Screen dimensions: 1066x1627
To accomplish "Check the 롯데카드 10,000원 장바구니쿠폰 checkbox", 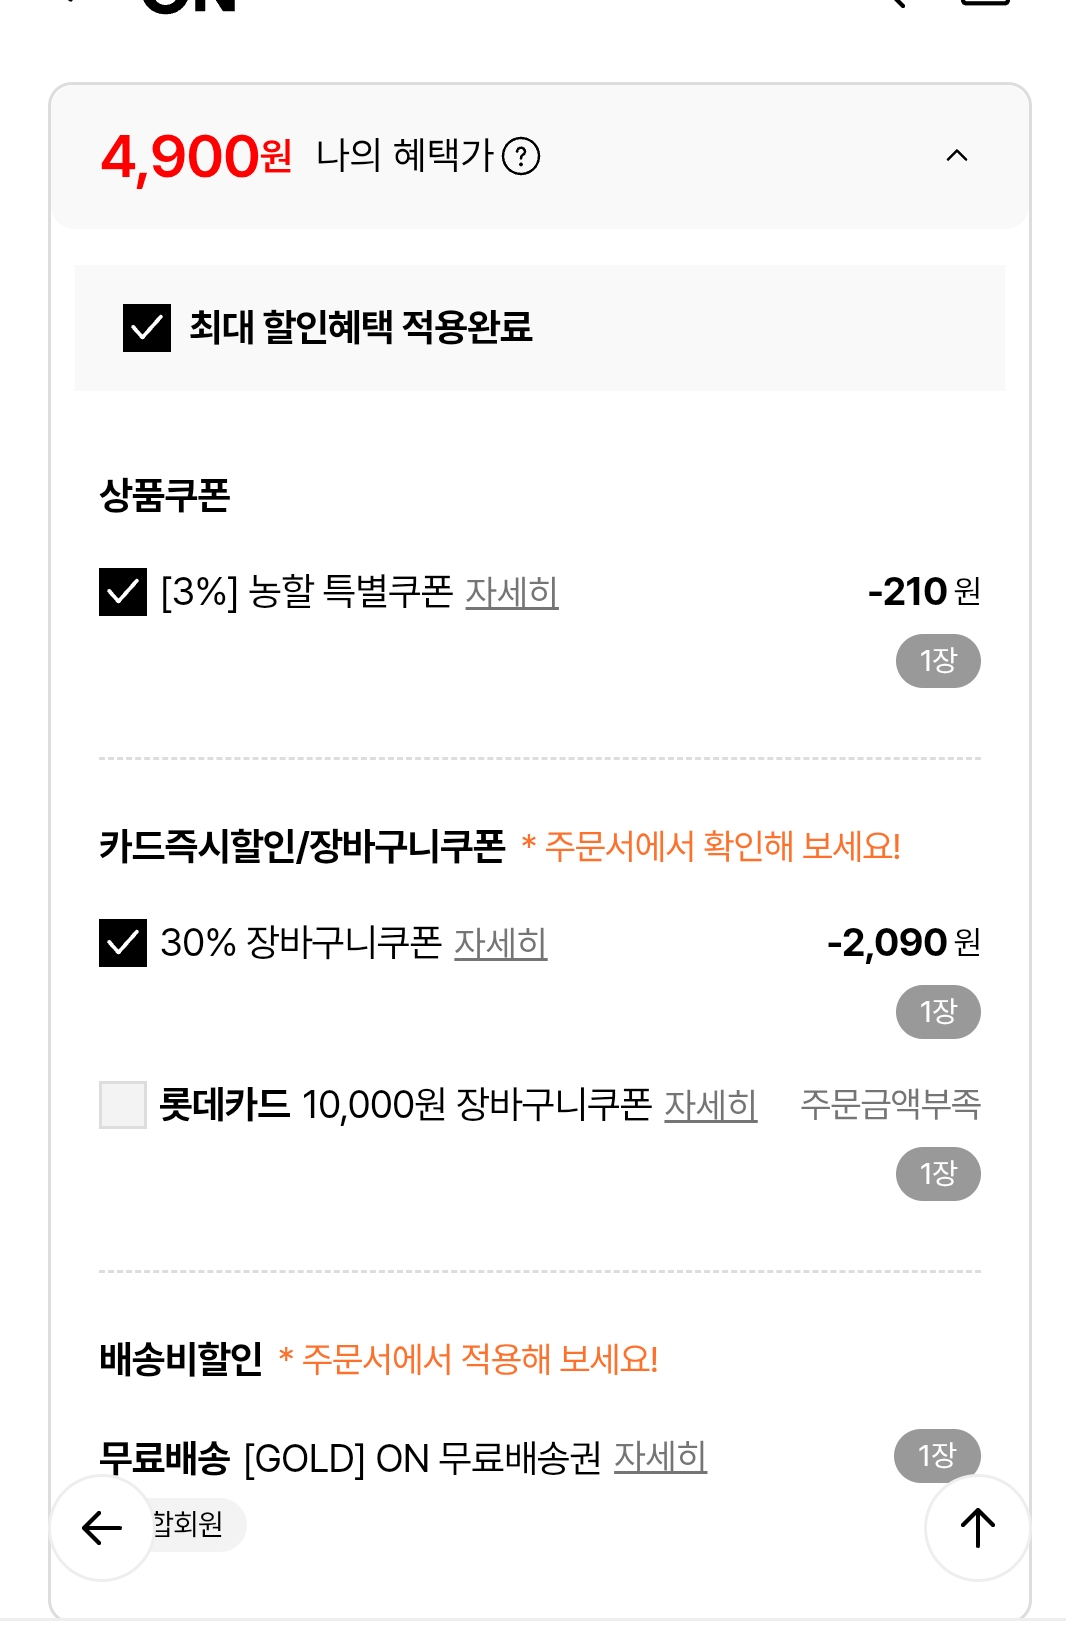I will [123, 1104].
